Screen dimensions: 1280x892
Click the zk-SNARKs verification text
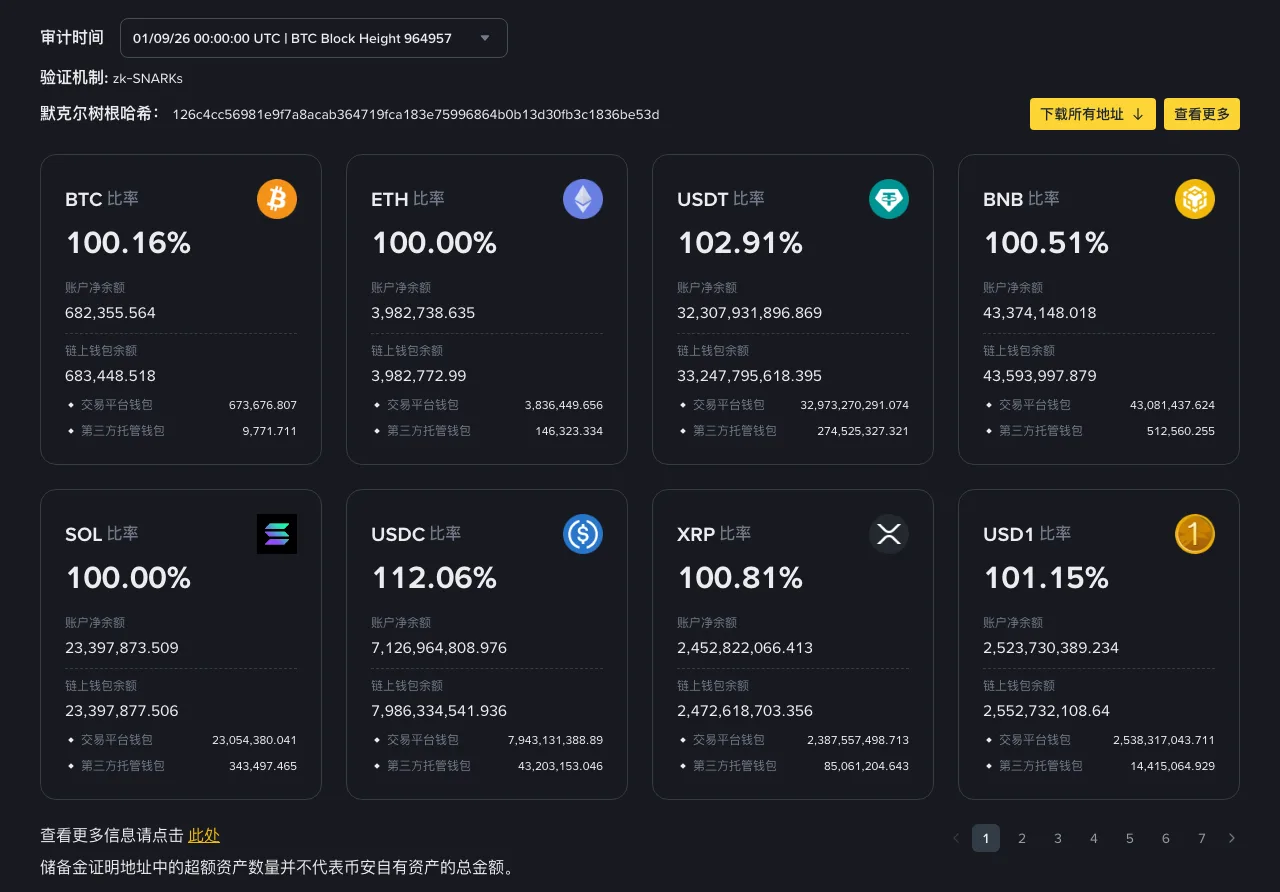[148, 78]
